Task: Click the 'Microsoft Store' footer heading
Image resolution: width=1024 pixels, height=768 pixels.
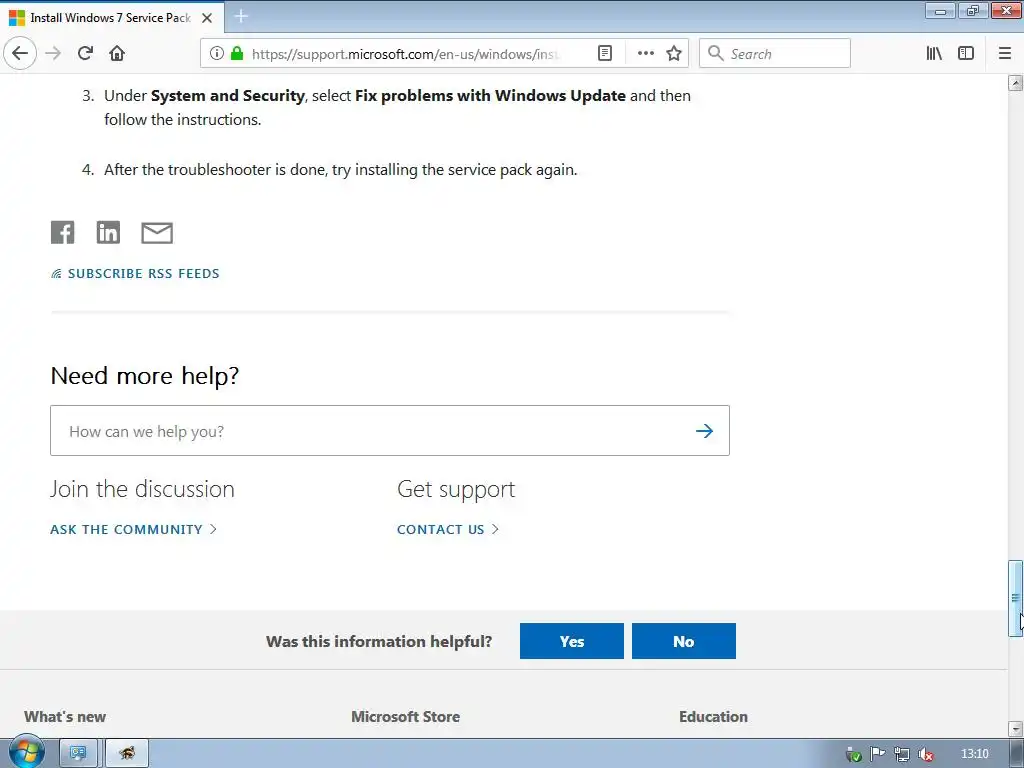Action: click(x=406, y=717)
